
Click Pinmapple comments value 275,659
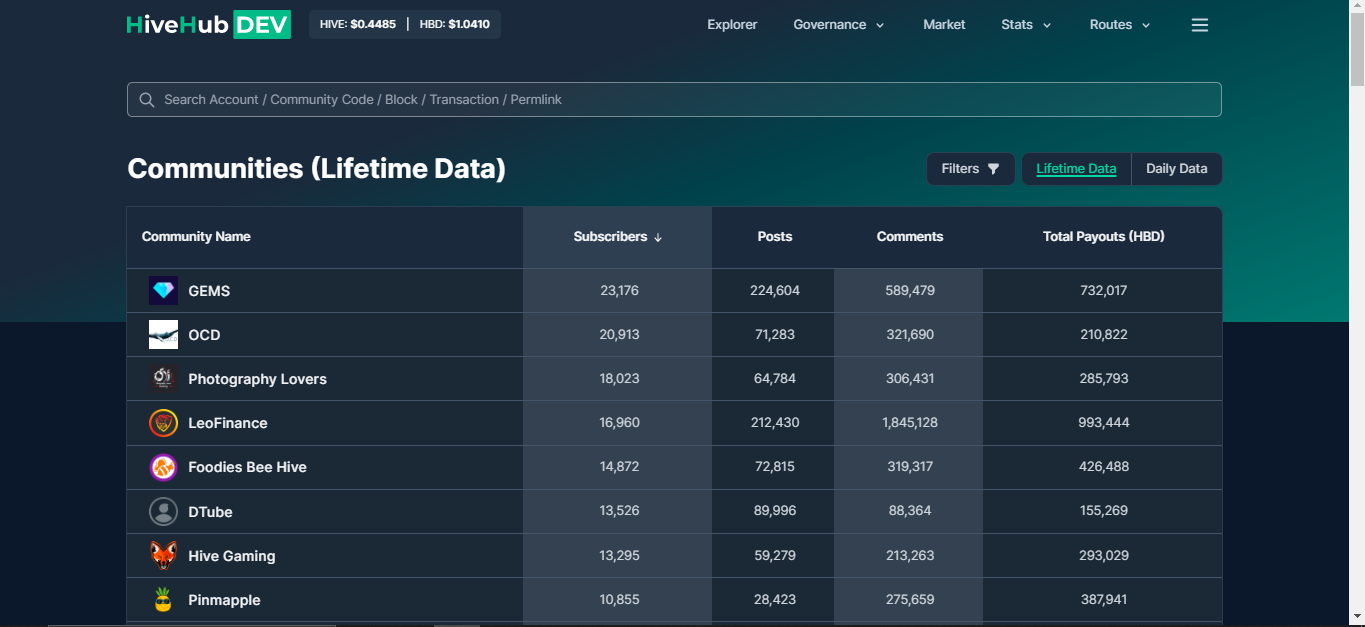click(x=910, y=600)
